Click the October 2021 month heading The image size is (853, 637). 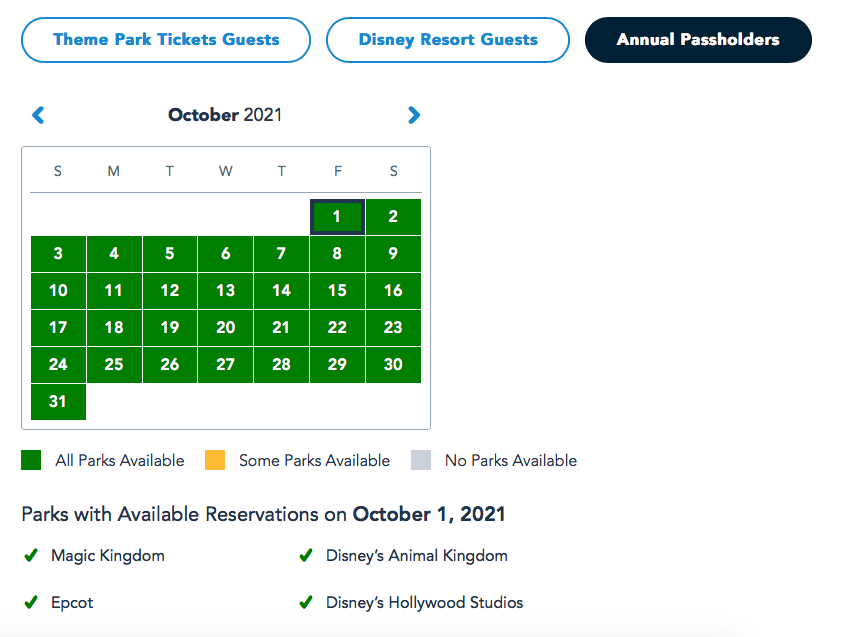[x=225, y=115]
